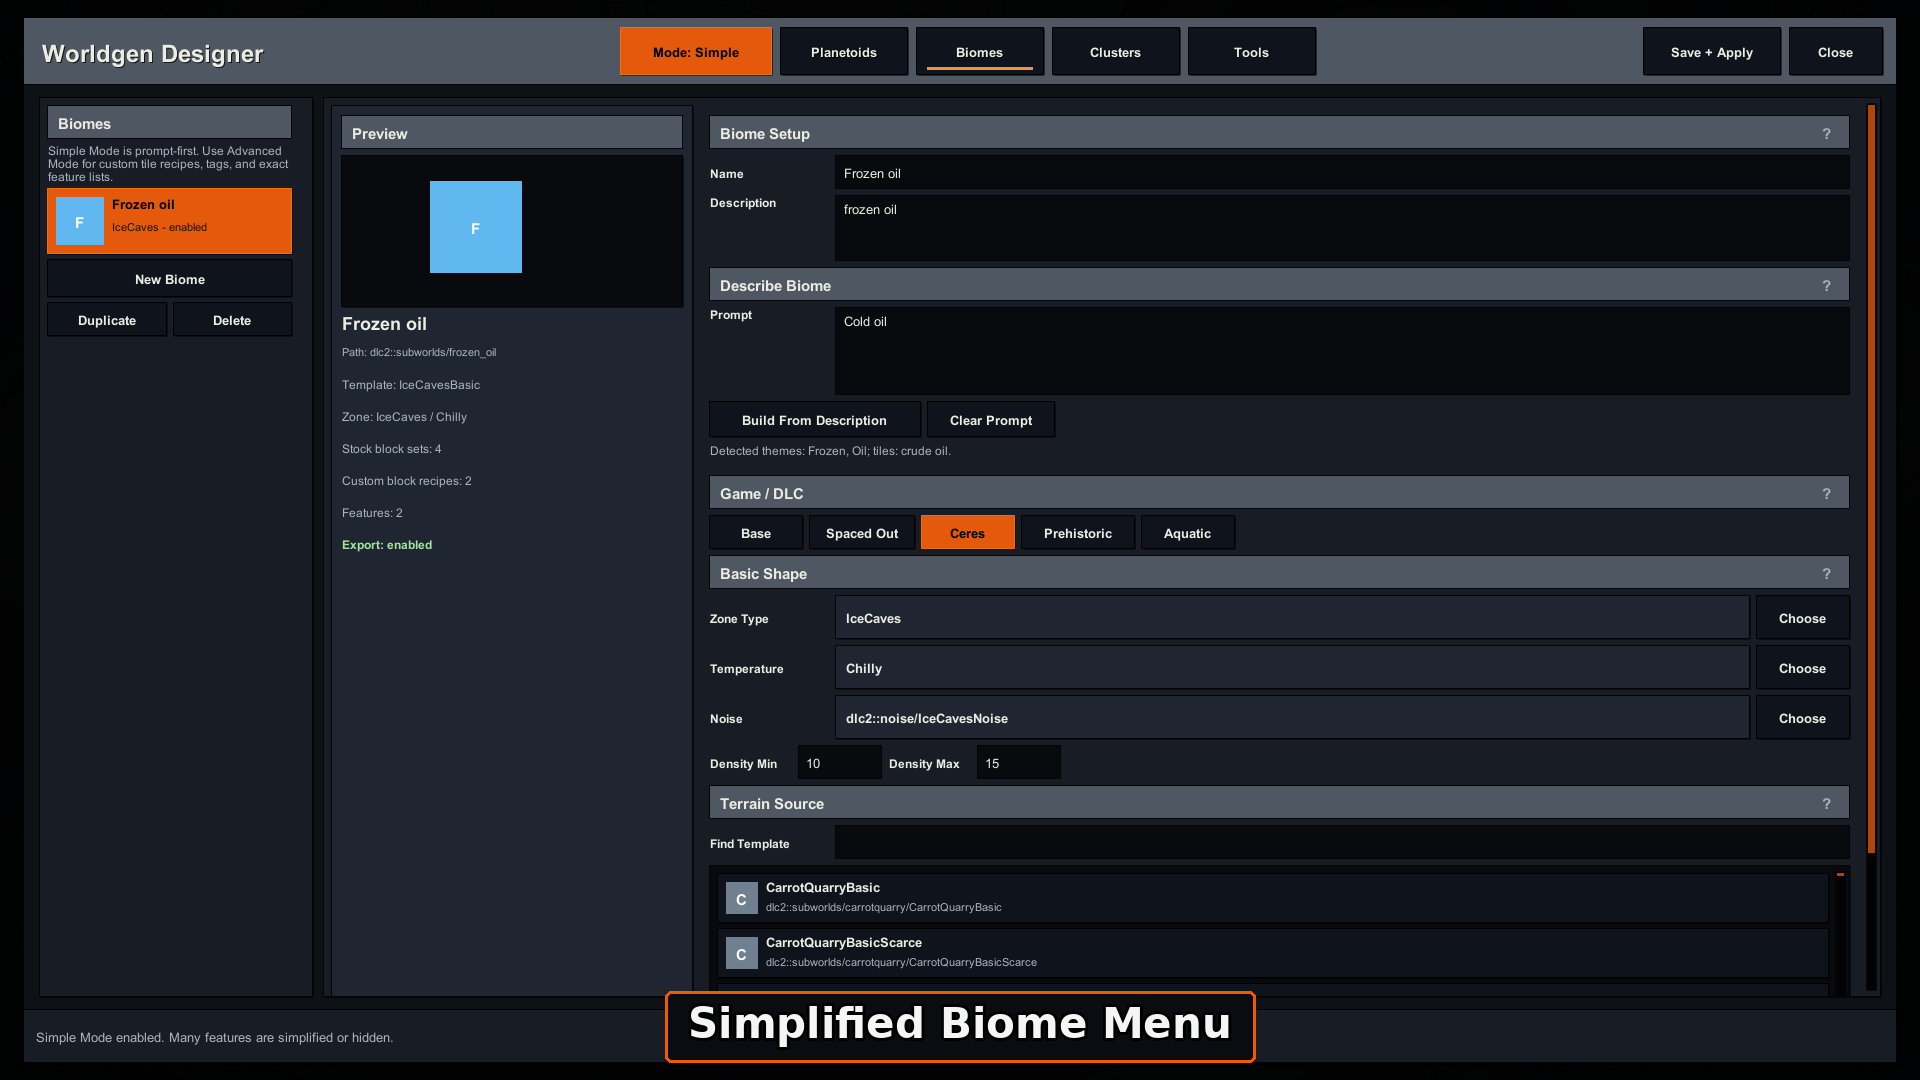Click the Zone Type IceCaves field
Image resolution: width=1920 pixels, height=1080 pixels.
click(x=1292, y=618)
